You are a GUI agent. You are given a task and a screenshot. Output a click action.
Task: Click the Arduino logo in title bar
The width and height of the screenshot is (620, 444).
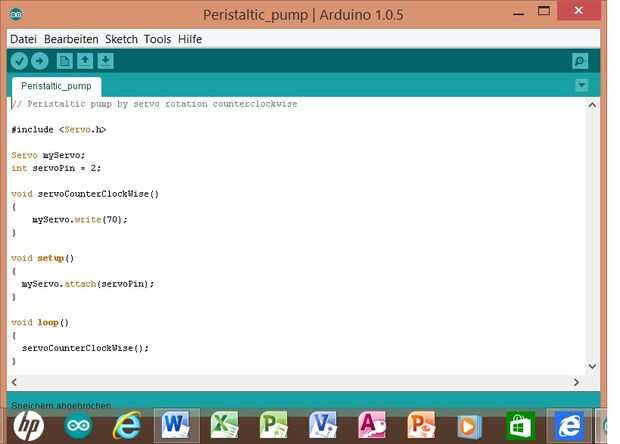click(x=16, y=15)
